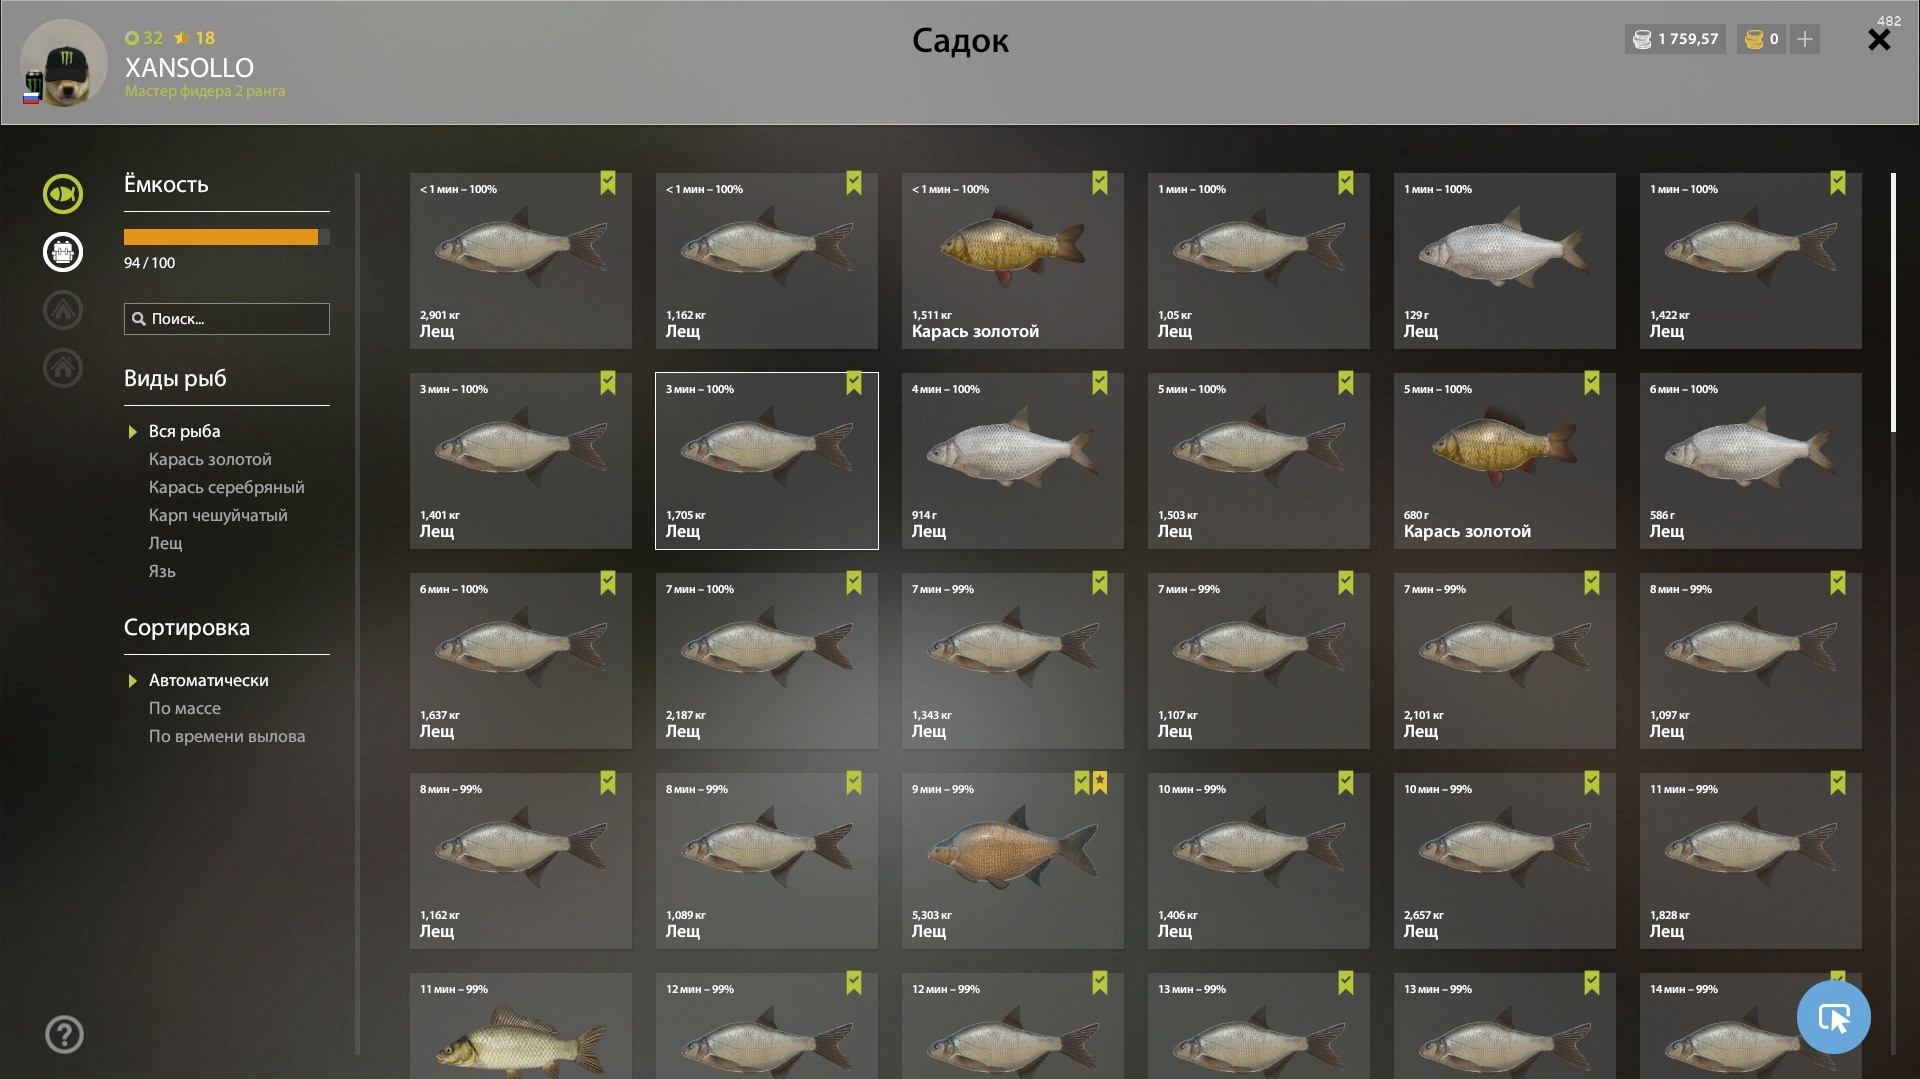Click the blue cursor button bottom right
The image size is (1920, 1079).
tap(1833, 1017)
